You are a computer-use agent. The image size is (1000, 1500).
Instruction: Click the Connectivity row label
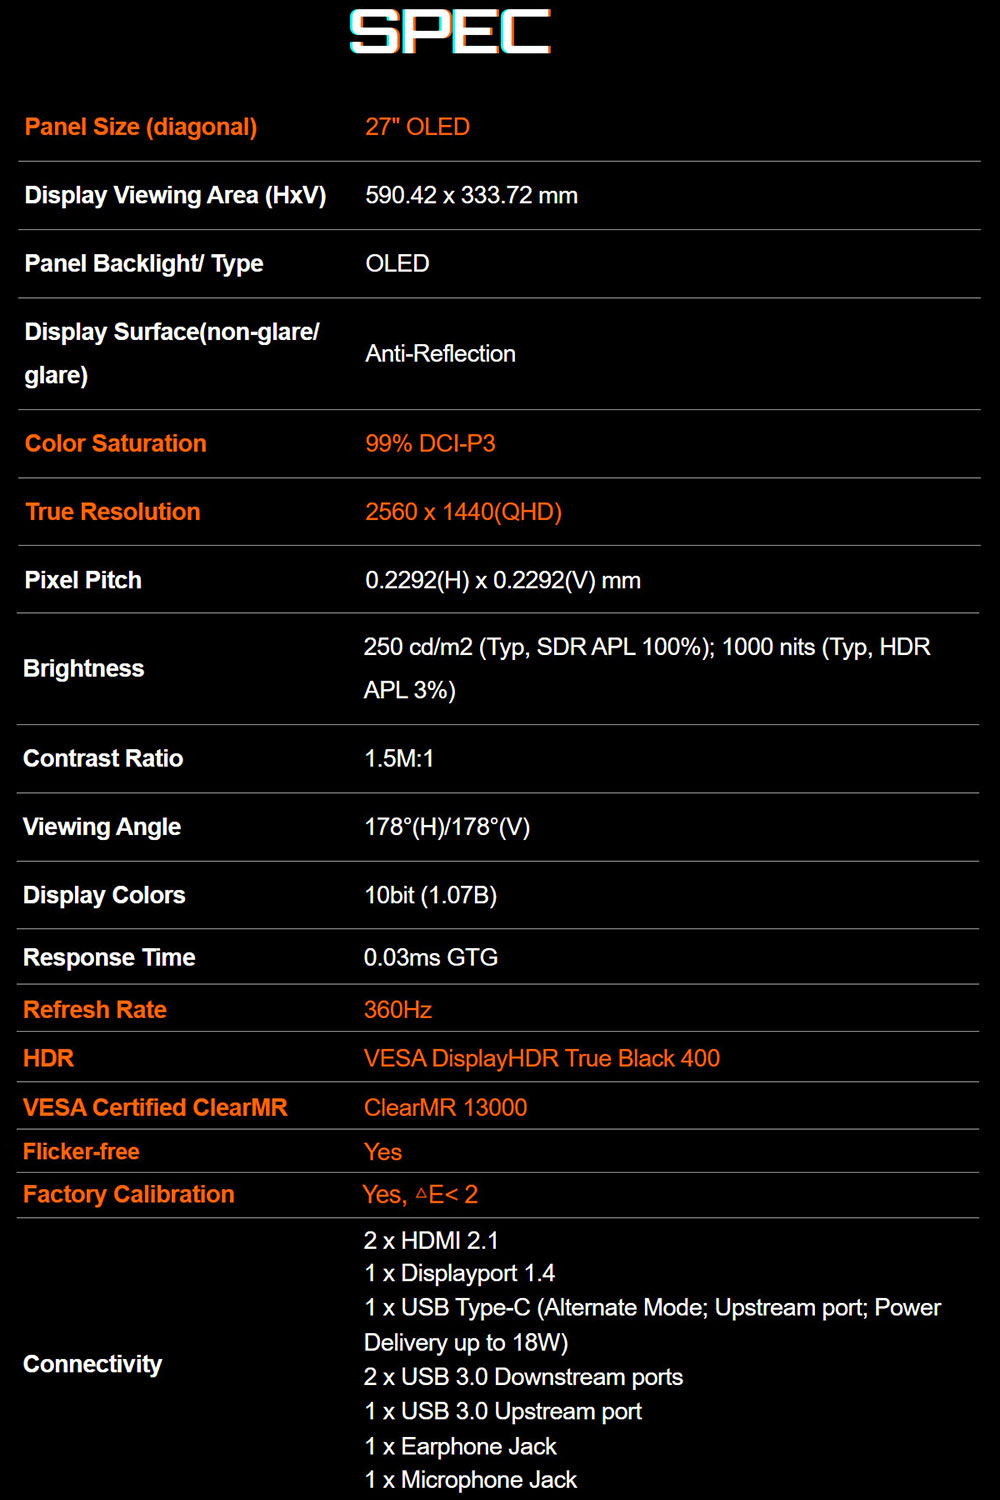click(x=92, y=1364)
